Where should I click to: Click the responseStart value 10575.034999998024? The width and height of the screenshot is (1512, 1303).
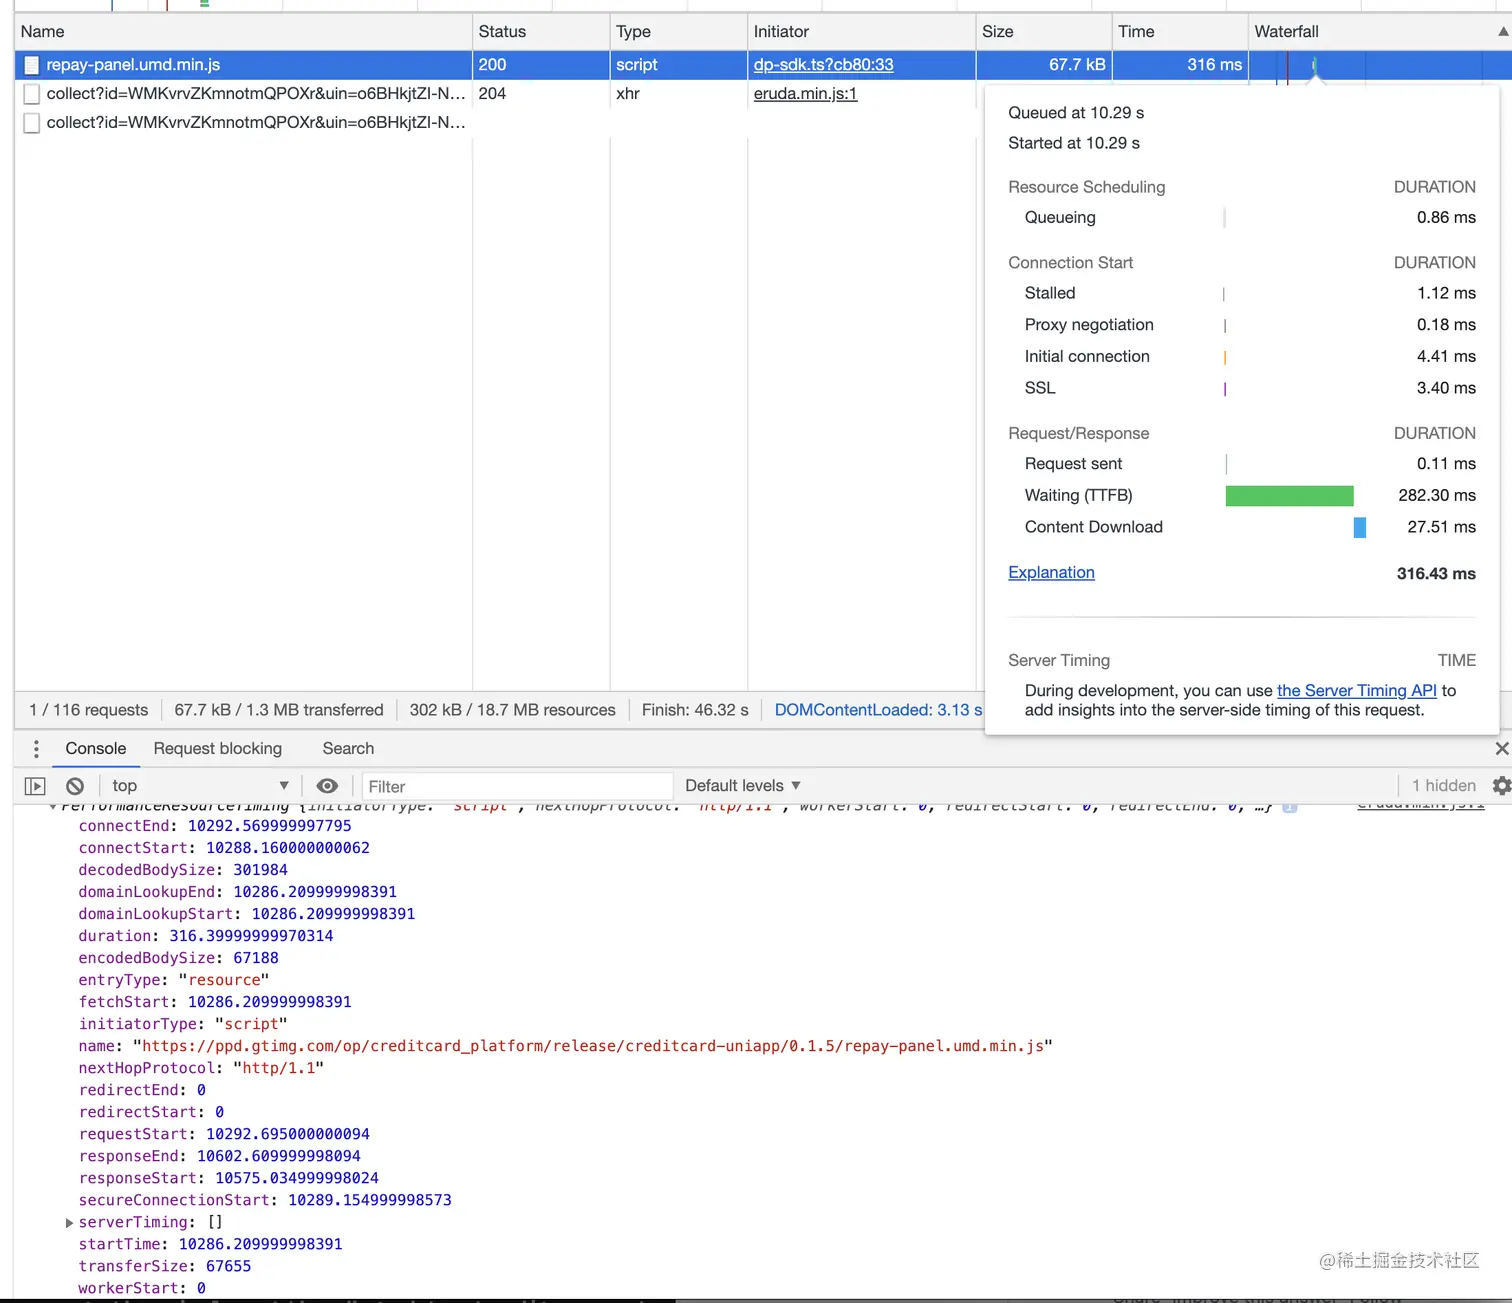[x=296, y=1178]
